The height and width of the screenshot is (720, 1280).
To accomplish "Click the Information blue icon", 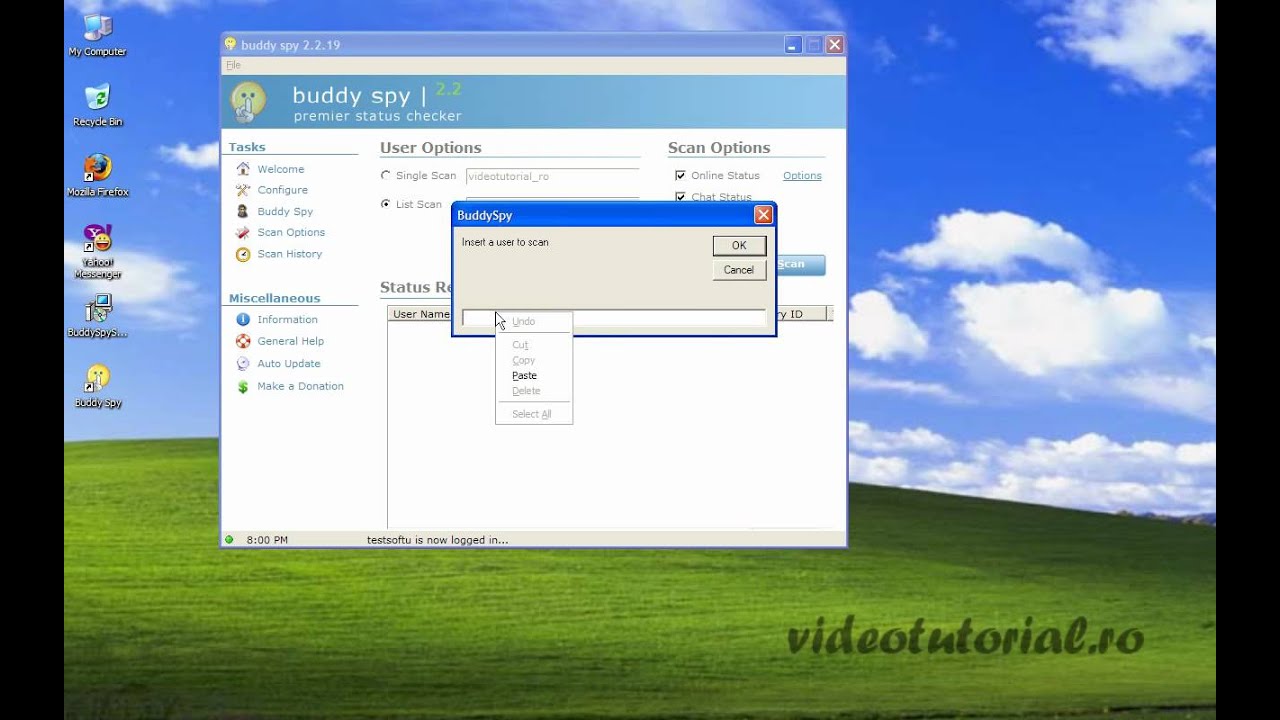I will point(243,319).
